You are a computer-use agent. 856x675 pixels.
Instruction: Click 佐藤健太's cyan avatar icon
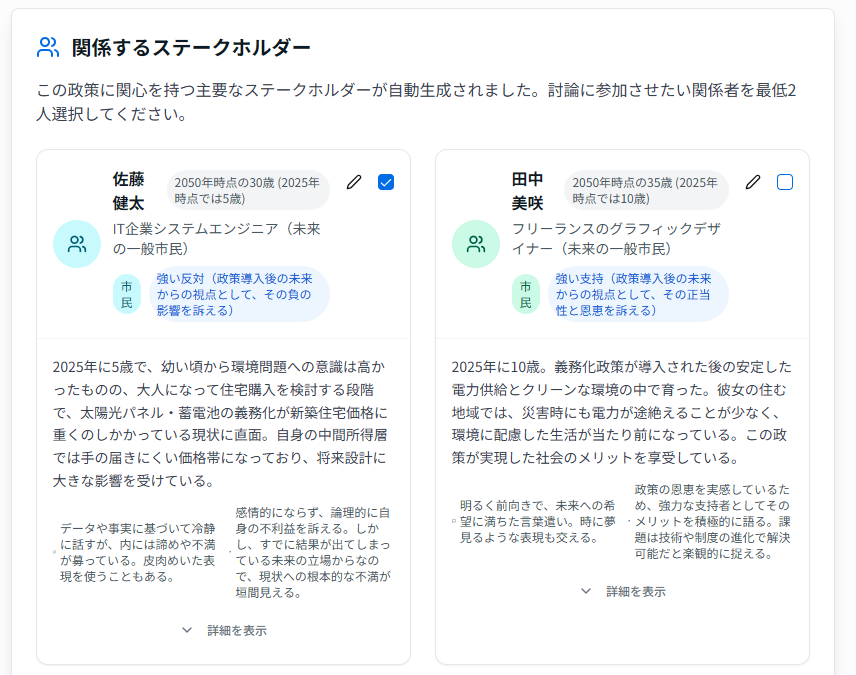(77, 244)
